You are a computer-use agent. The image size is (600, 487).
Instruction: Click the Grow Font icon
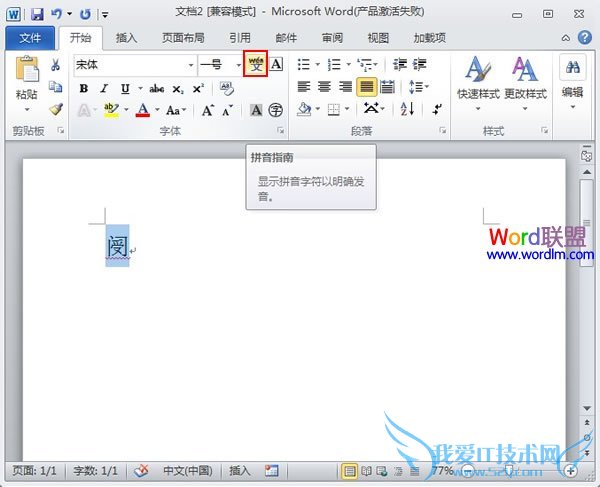pyautogui.click(x=208, y=111)
